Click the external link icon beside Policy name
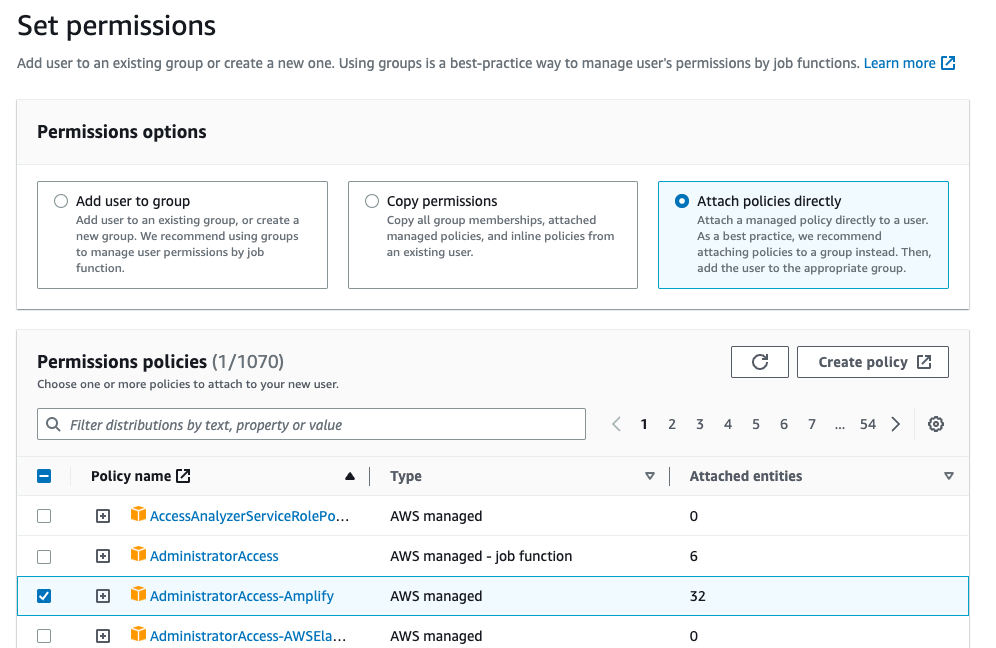 [x=183, y=476]
